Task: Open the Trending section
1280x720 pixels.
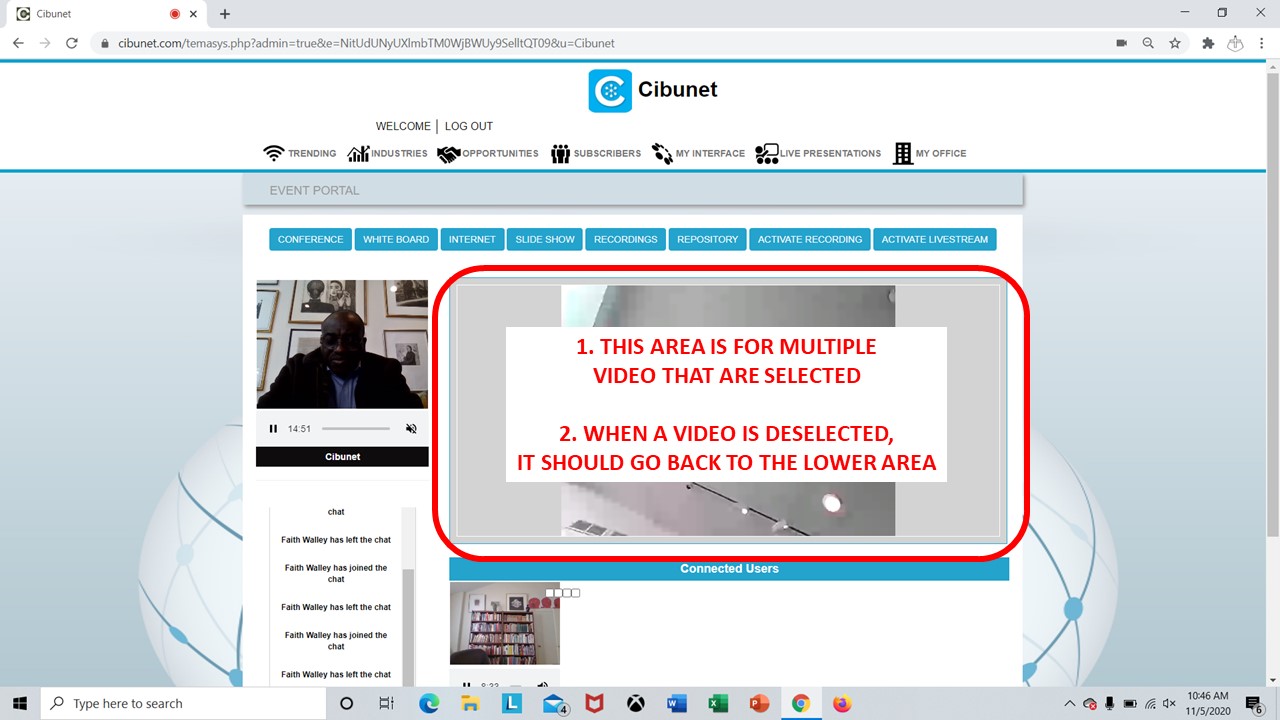Action: 300,153
